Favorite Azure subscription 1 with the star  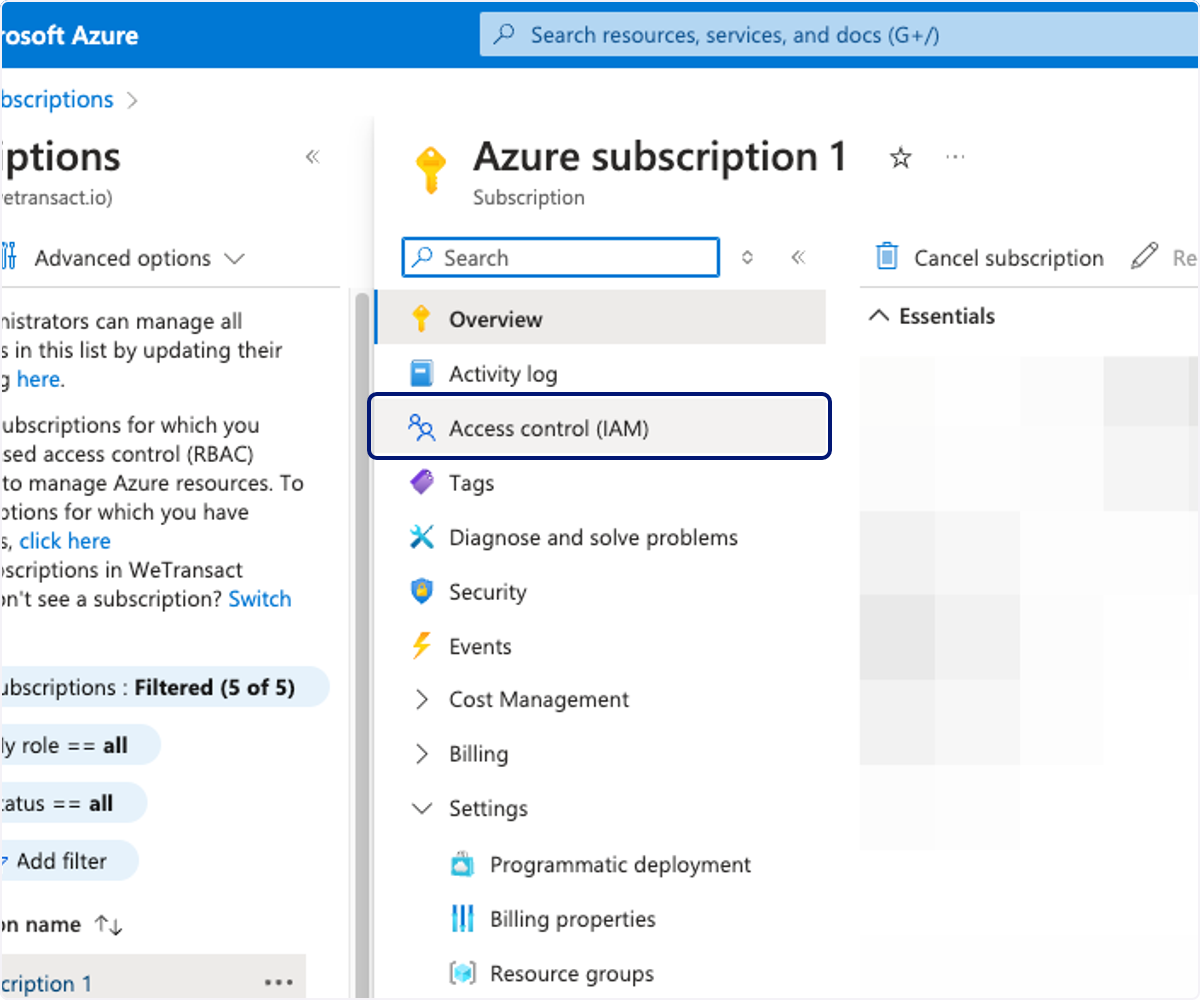pyautogui.click(x=901, y=158)
